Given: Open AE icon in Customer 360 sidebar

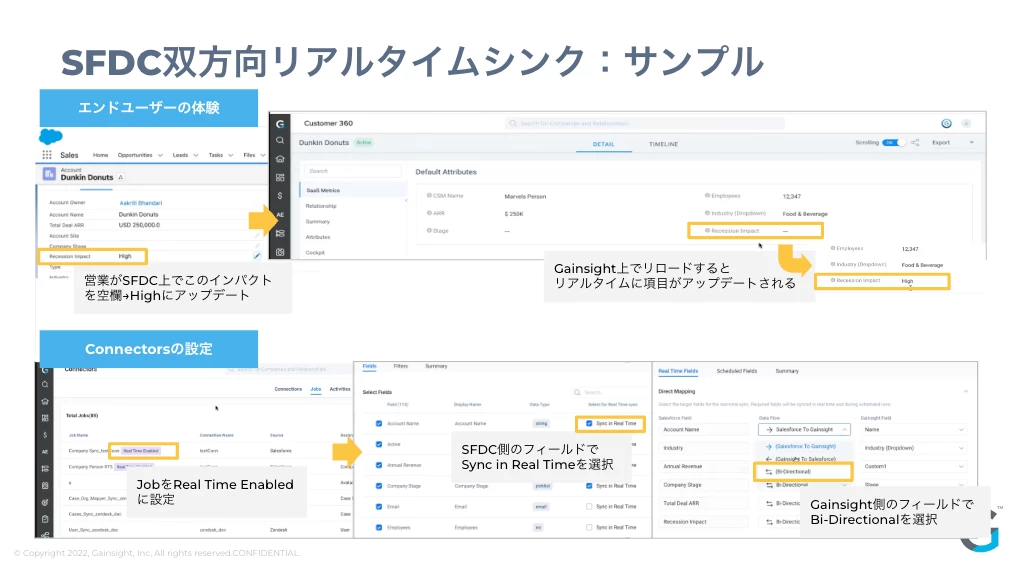Looking at the screenshot, I should tap(280, 215).
